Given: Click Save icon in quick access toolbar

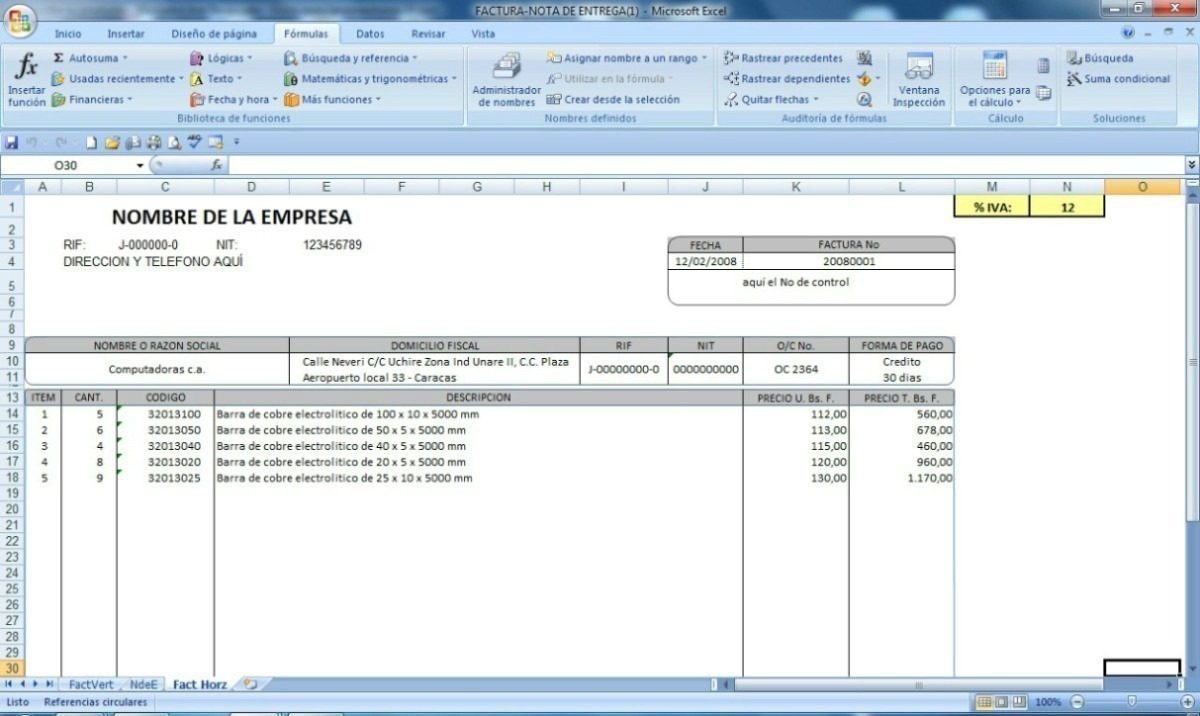Looking at the screenshot, I should click(x=11, y=142).
